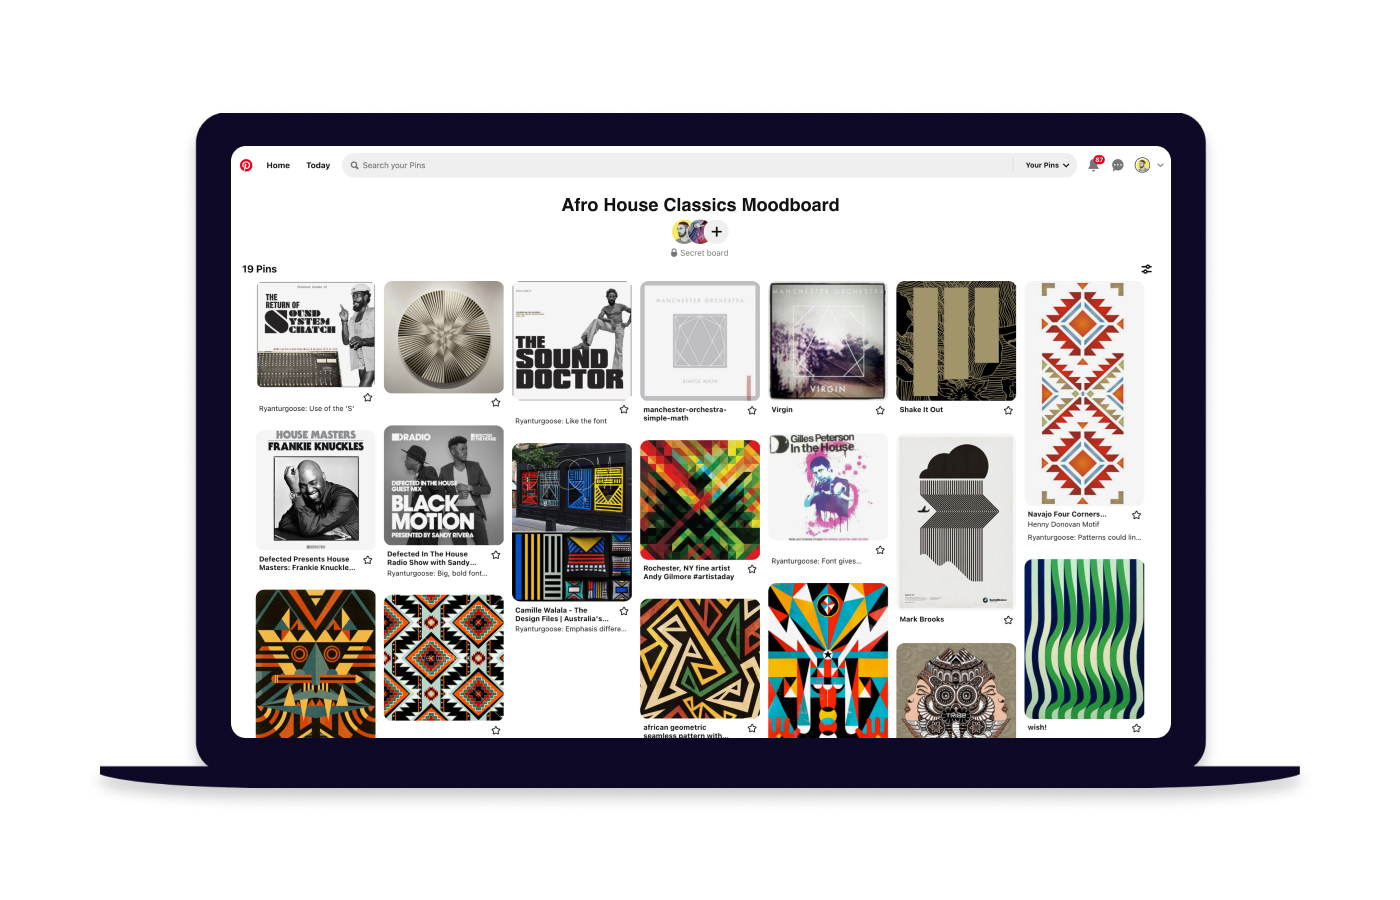
Task: Open the messages speech bubble icon
Action: [1118, 165]
